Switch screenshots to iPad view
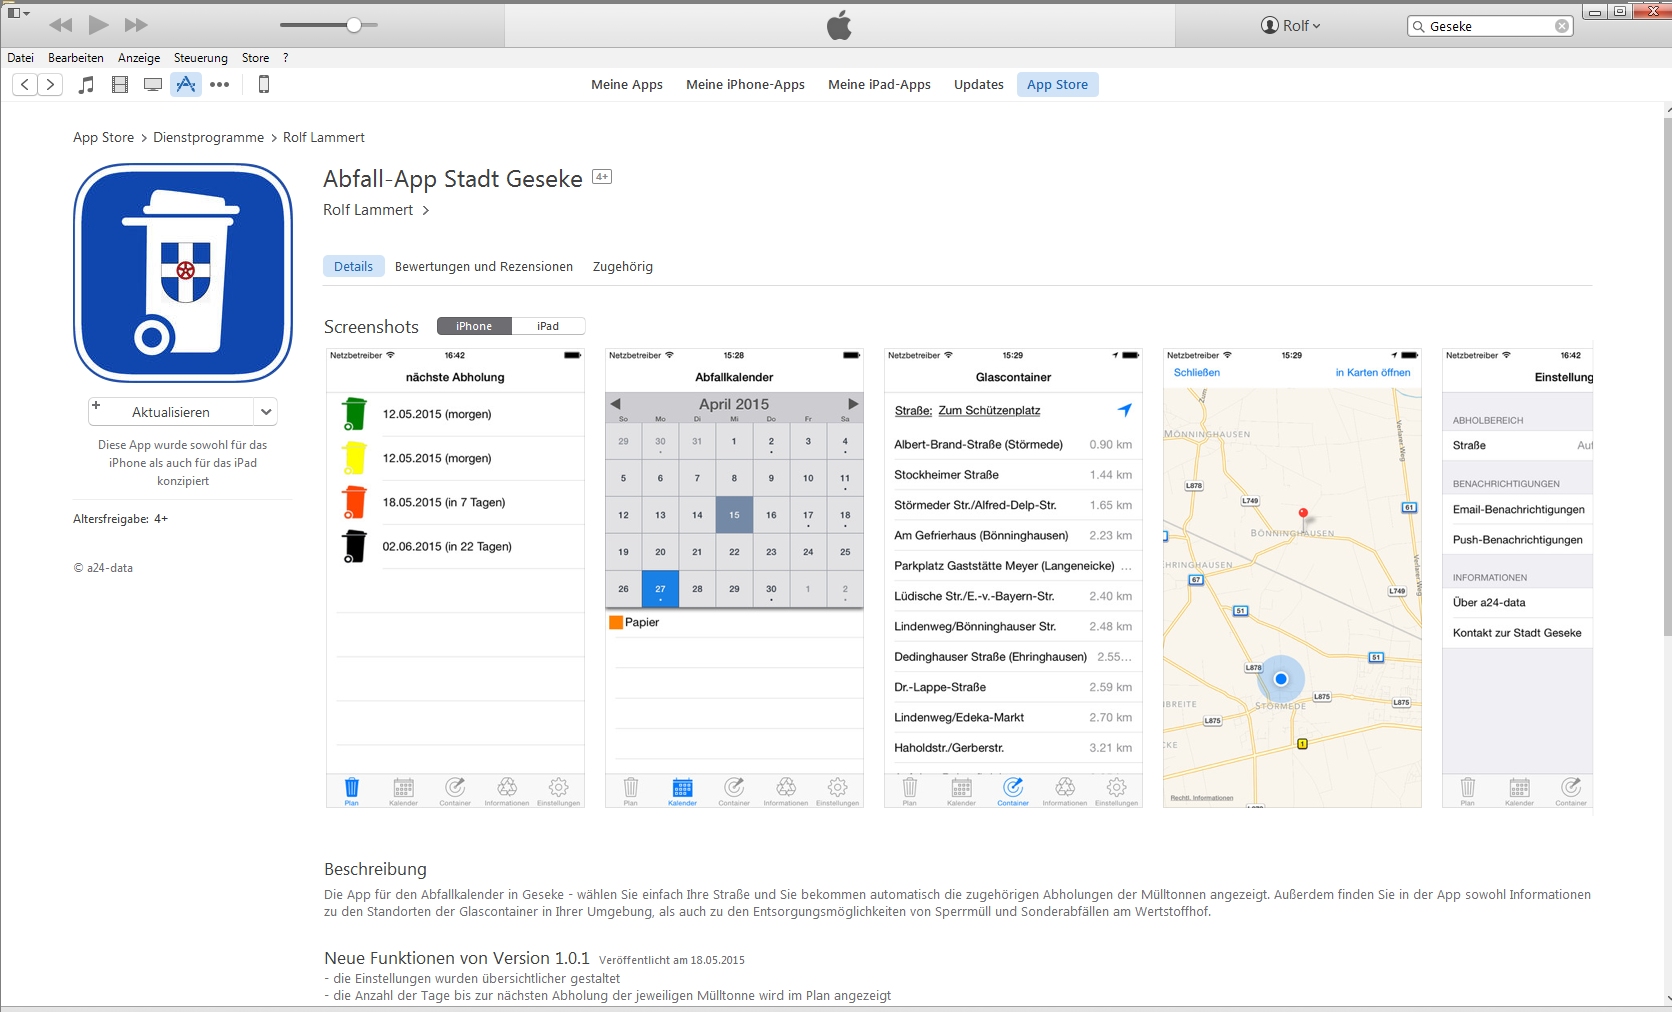 [548, 326]
